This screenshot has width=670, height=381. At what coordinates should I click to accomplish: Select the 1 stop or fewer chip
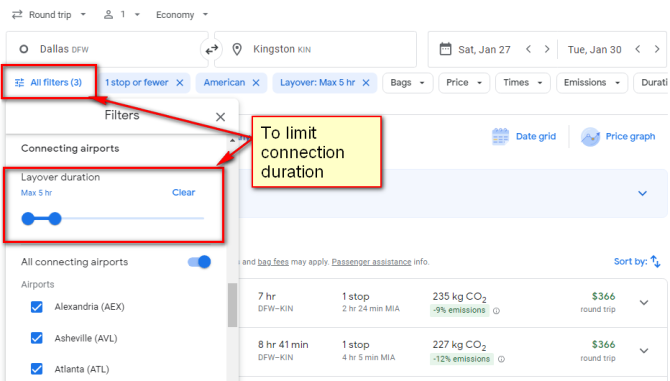point(137,82)
